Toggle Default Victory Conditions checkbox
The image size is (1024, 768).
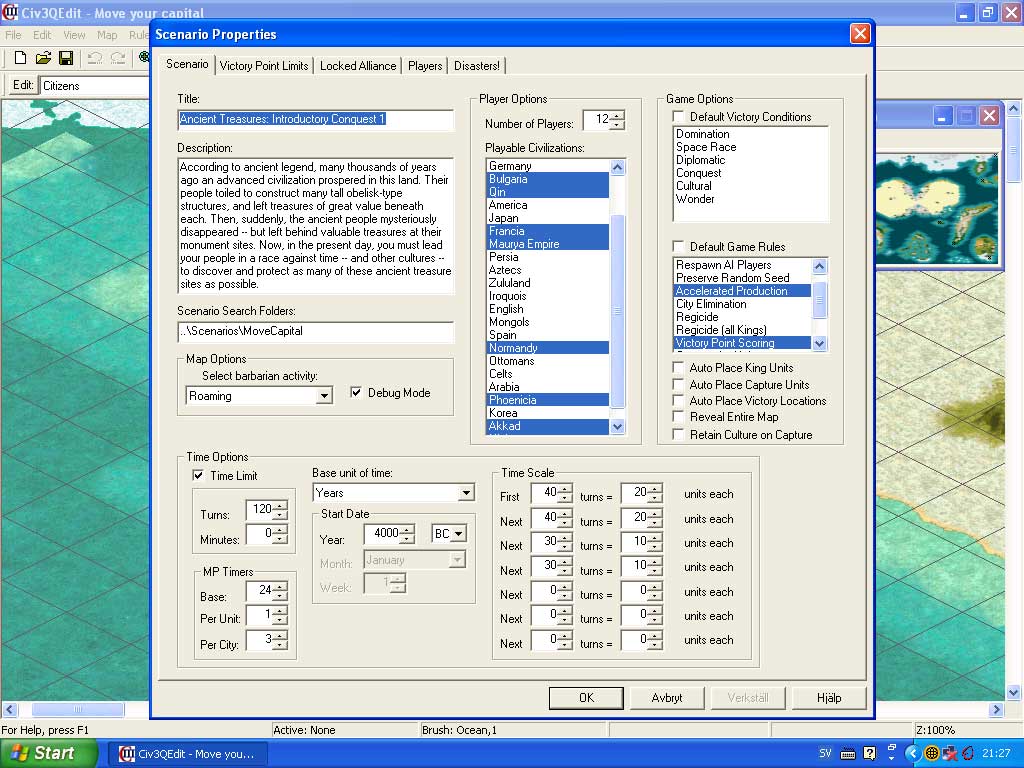point(679,116)
